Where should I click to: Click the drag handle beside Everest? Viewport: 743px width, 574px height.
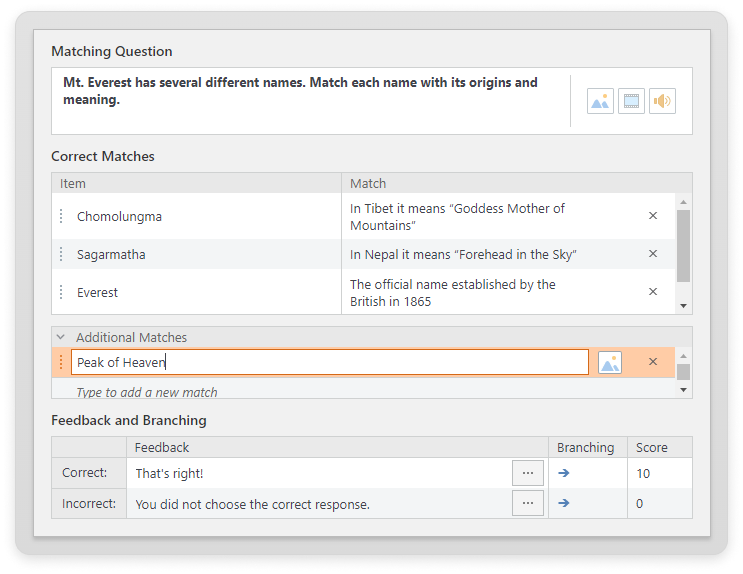point(61,292)
